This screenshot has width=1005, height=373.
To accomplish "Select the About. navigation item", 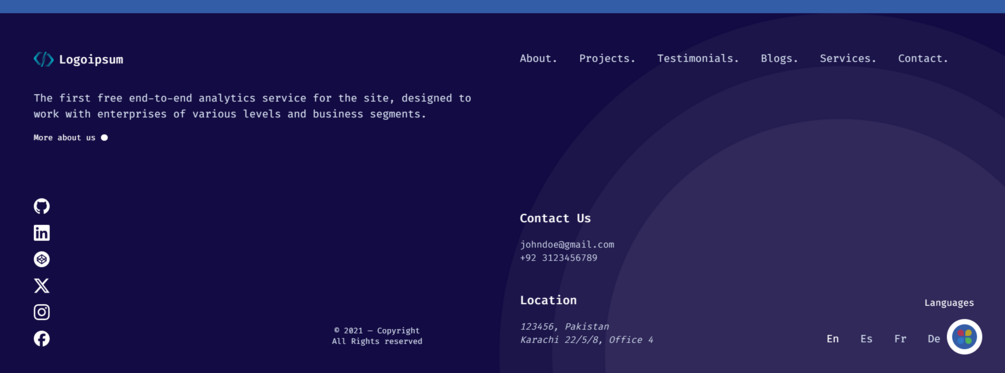I will (538, 58).
